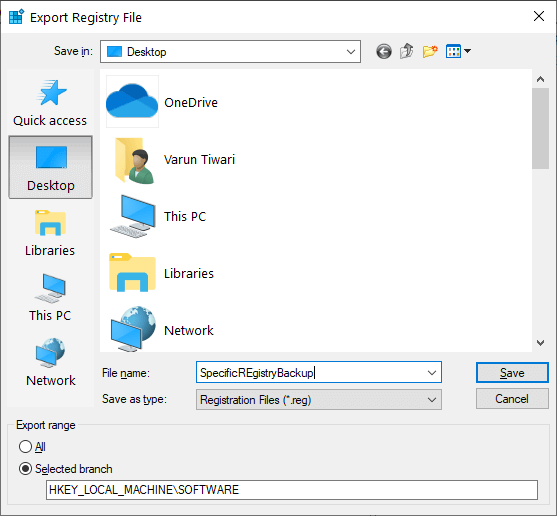Choose Network in the left sidebar

[x=50, y=363]
